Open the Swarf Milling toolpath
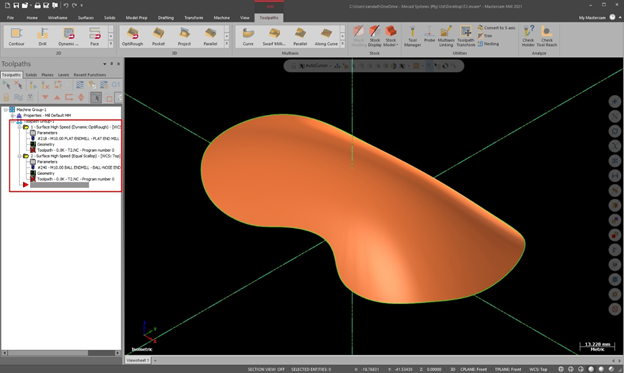The height and width of the screenshot is (373, 624). [274, 37]
